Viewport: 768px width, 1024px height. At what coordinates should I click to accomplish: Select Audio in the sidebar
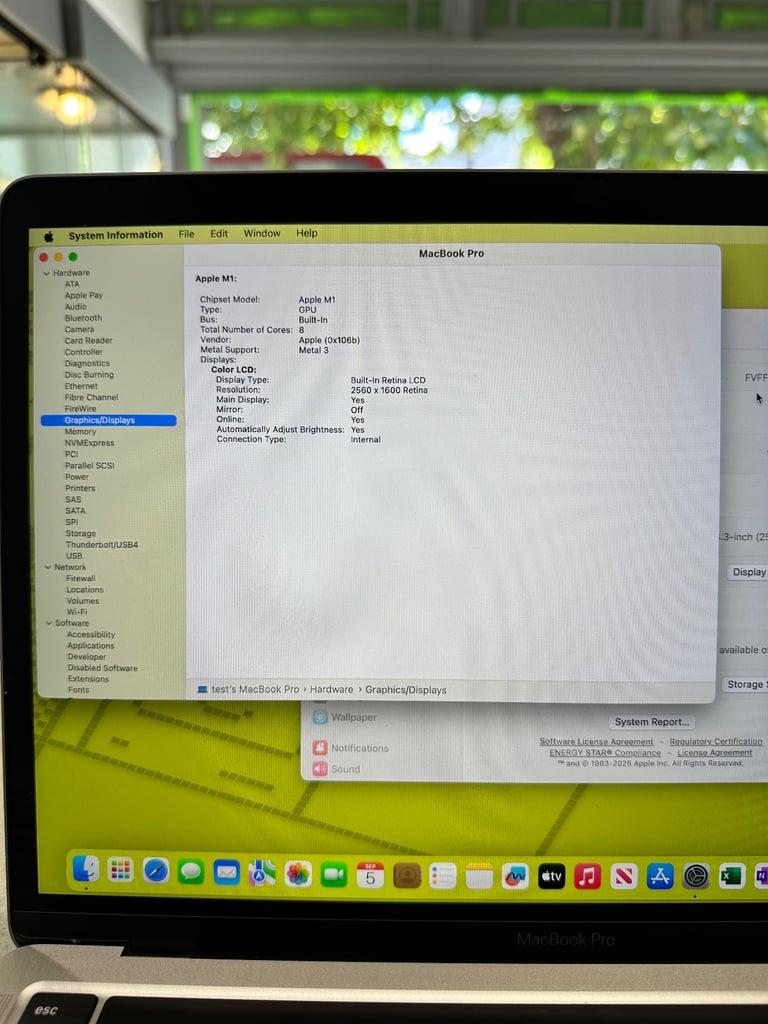(76, 306)
